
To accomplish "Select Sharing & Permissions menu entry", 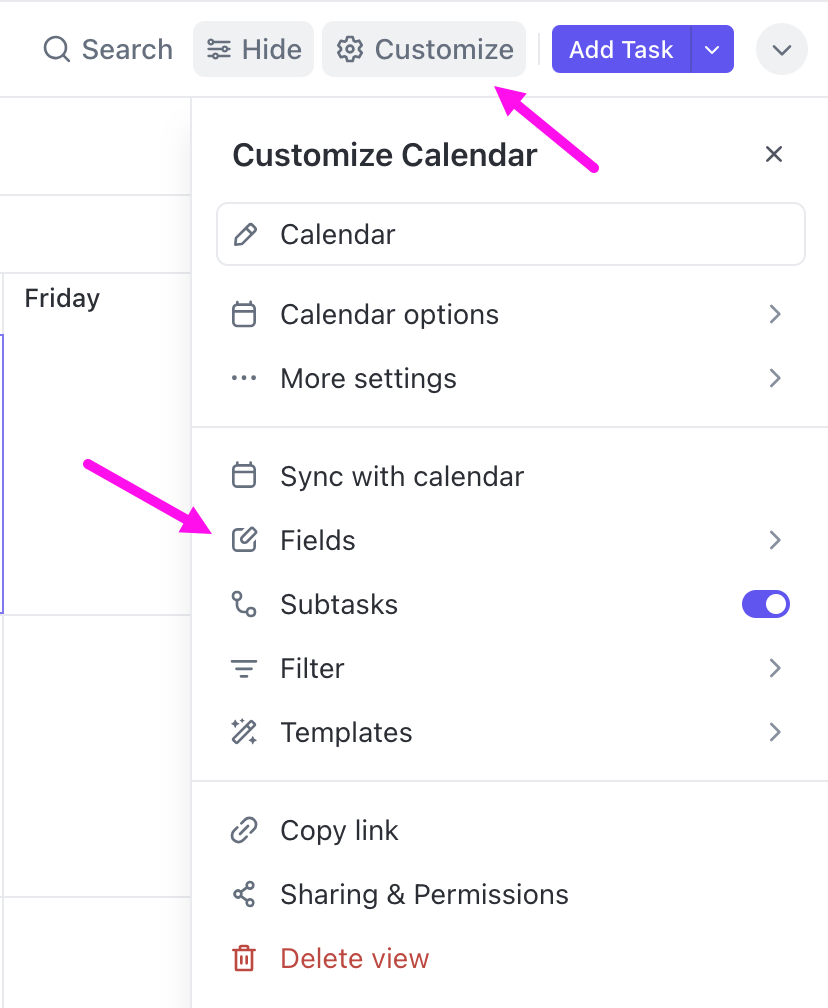I will tap(424, 894).
